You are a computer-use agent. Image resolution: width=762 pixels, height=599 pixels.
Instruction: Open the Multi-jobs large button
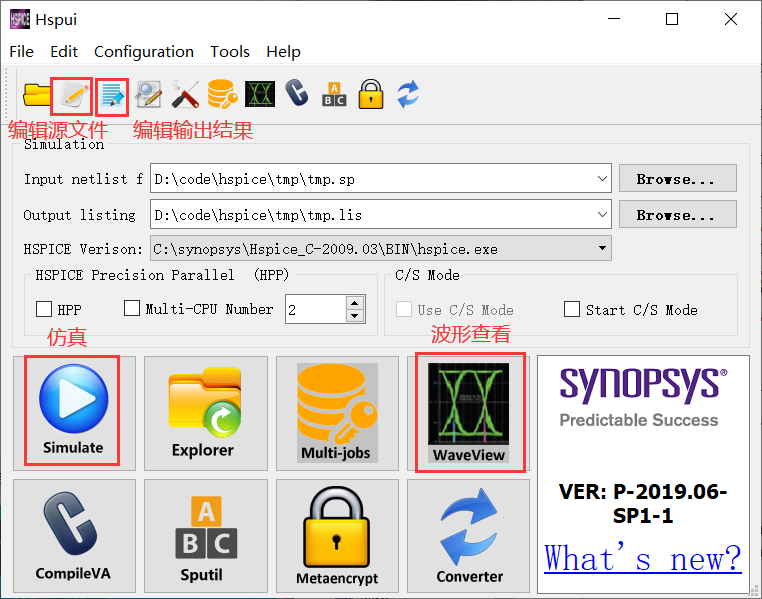coord(337,413)
